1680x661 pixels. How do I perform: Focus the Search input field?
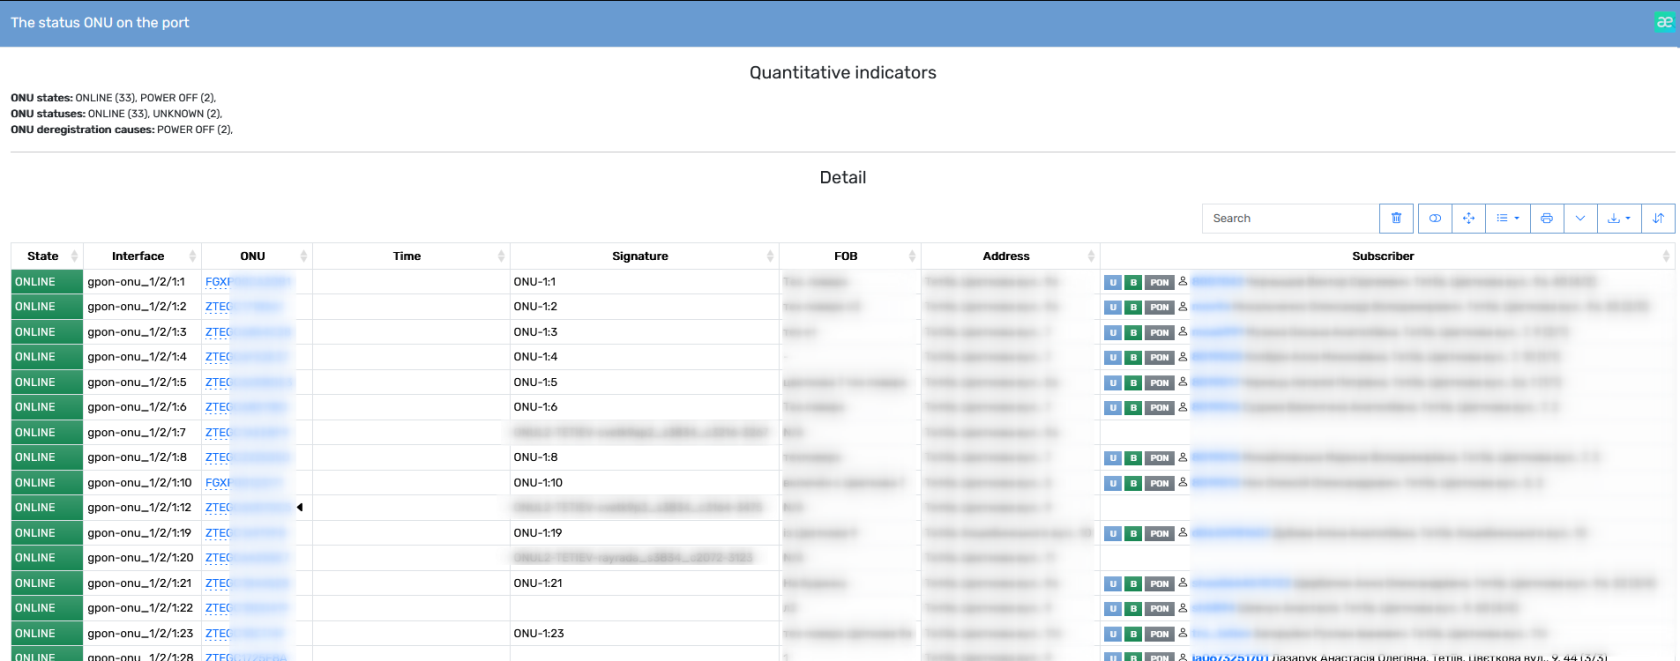tap(1290, 218)
